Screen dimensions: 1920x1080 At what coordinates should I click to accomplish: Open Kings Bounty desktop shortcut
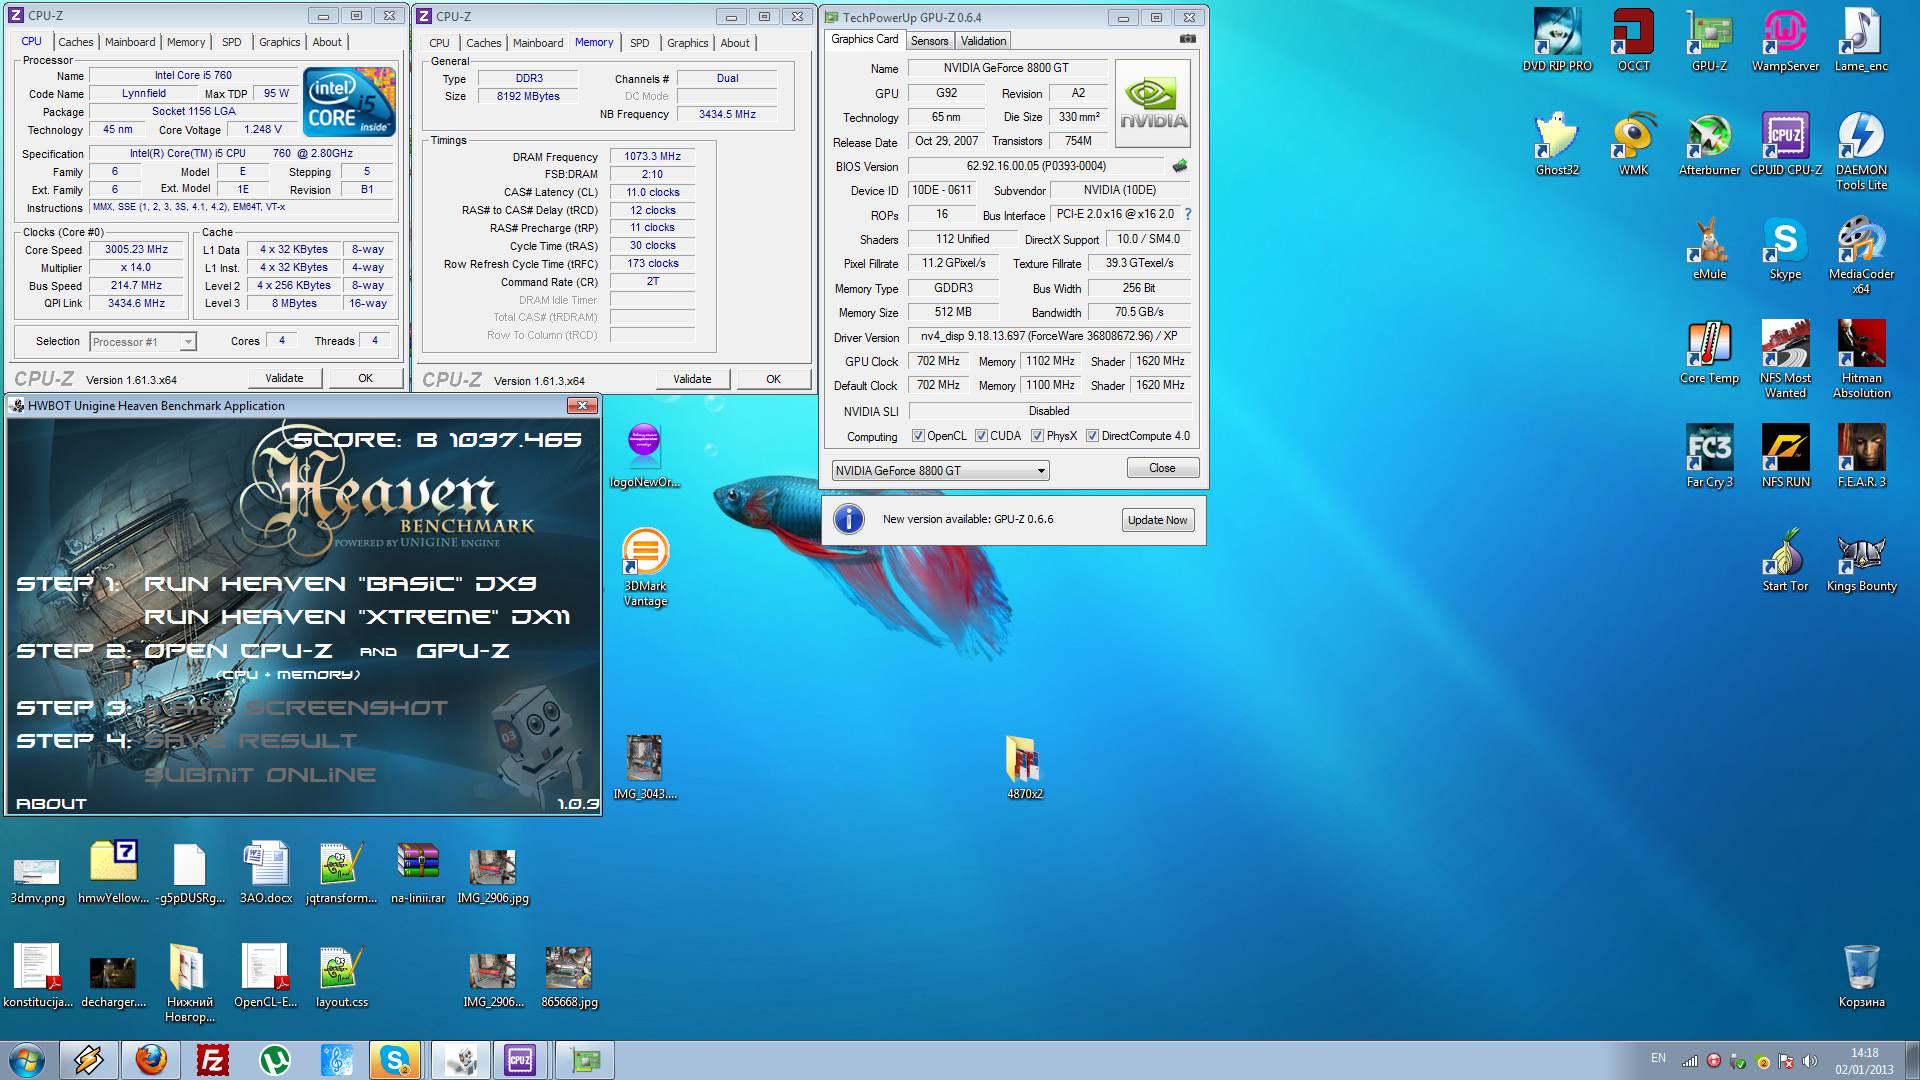tap(1861, 560)
